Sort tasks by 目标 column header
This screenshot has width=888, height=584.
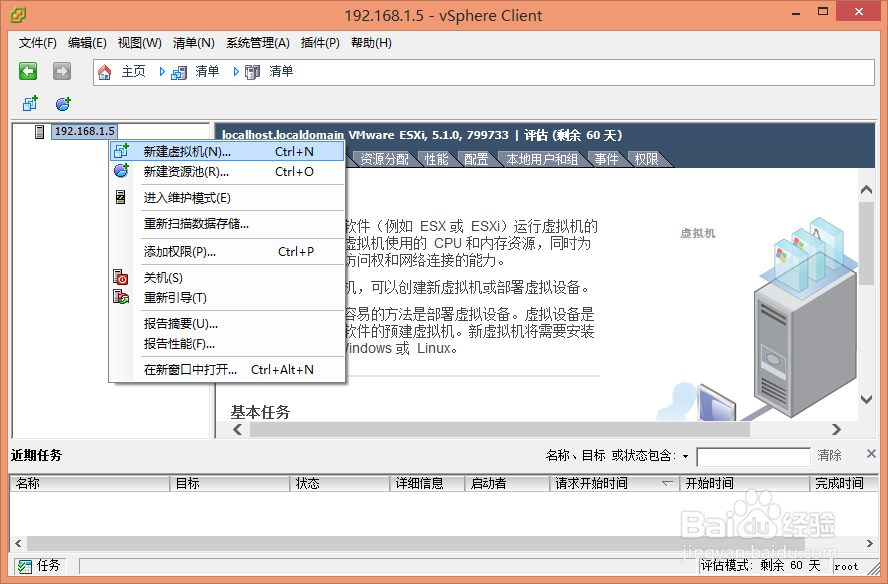(230, 483)
